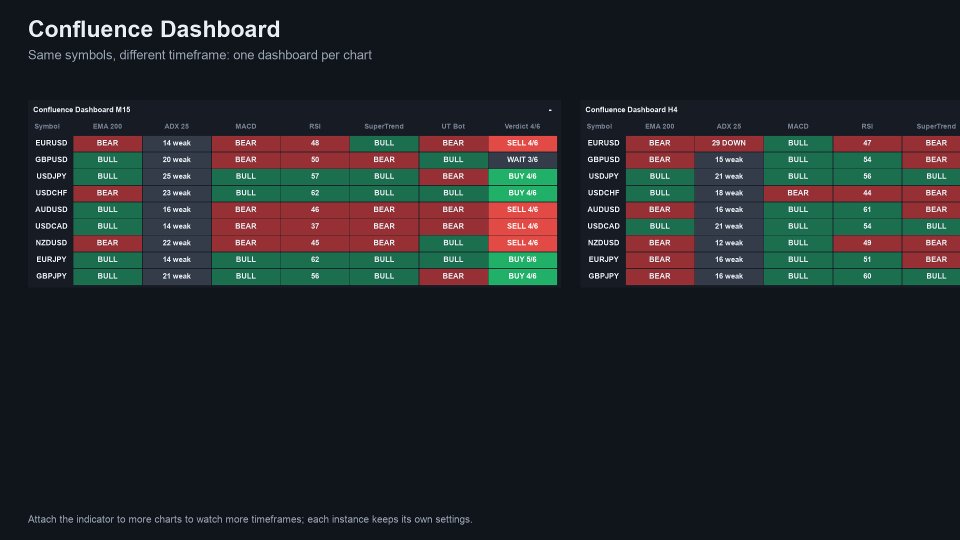Click RSI value 50 in M15 GBPUSD row
The image size is (960, 540).
pyautogui.click(x=315, y=159)
